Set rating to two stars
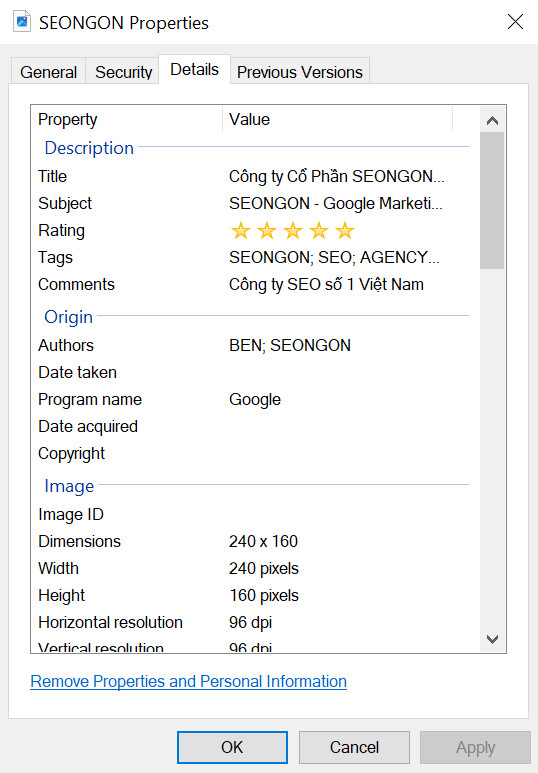538x773 pixels. 267,230
